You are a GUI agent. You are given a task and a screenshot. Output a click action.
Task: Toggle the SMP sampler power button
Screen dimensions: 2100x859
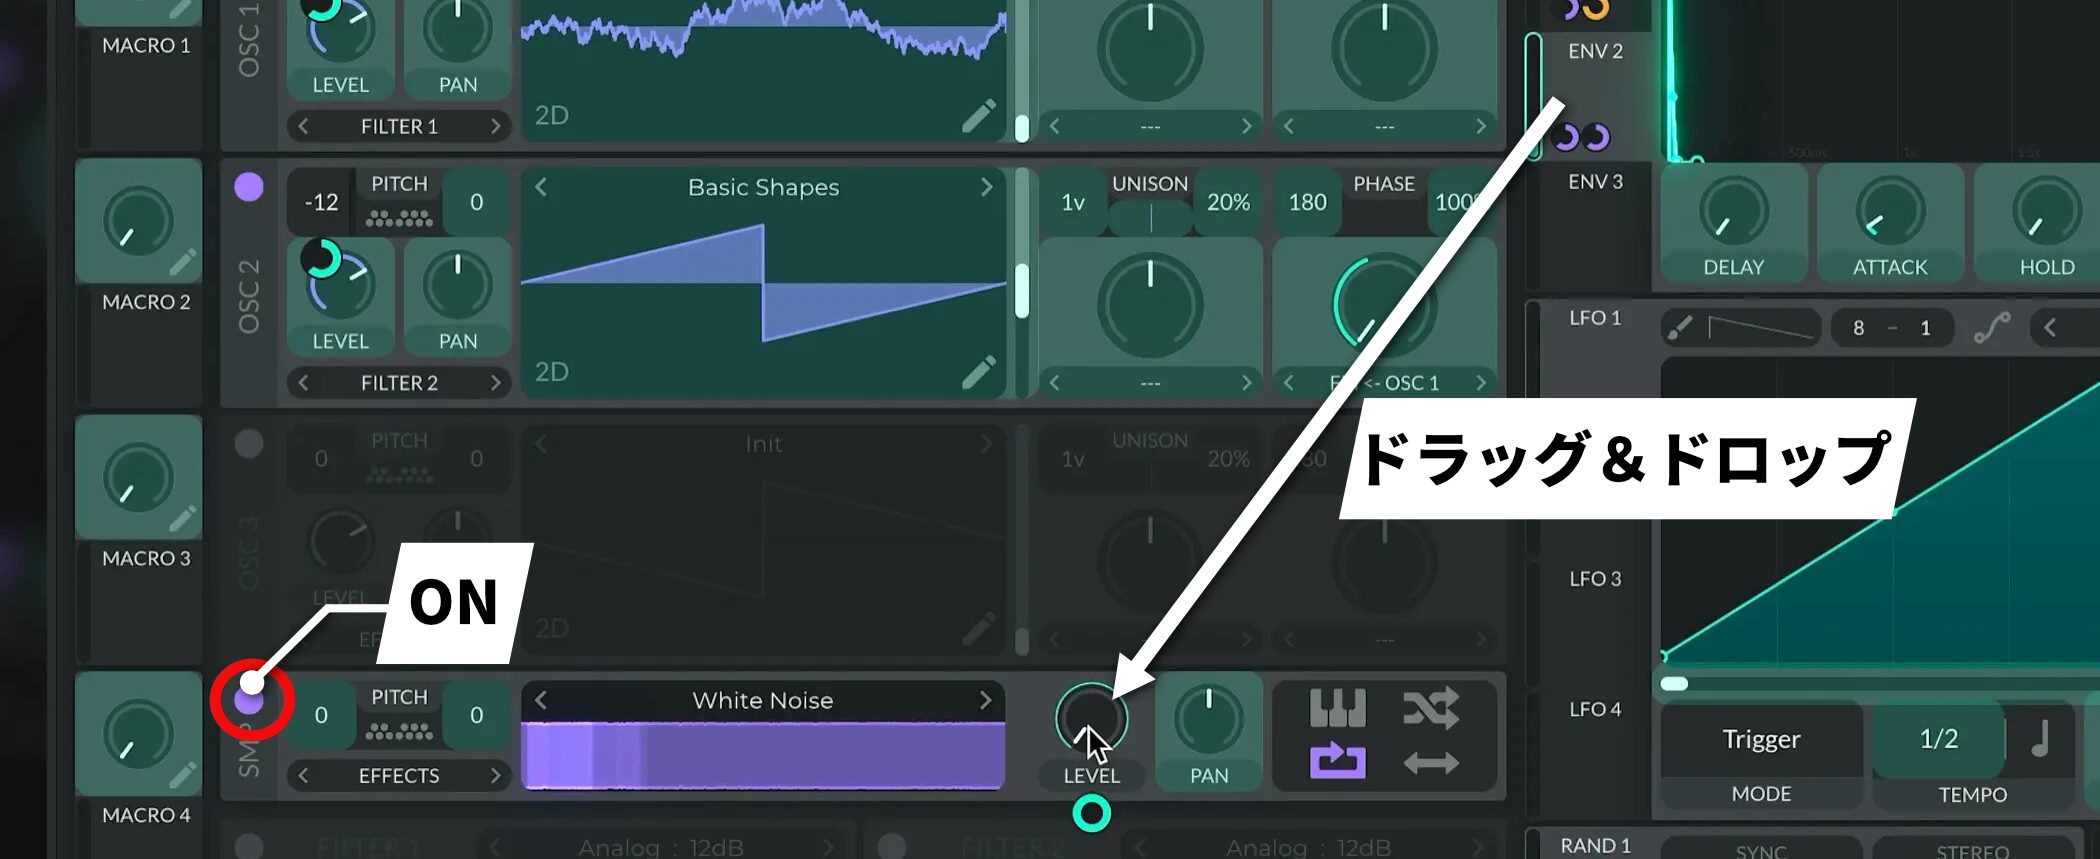point(249,701)
